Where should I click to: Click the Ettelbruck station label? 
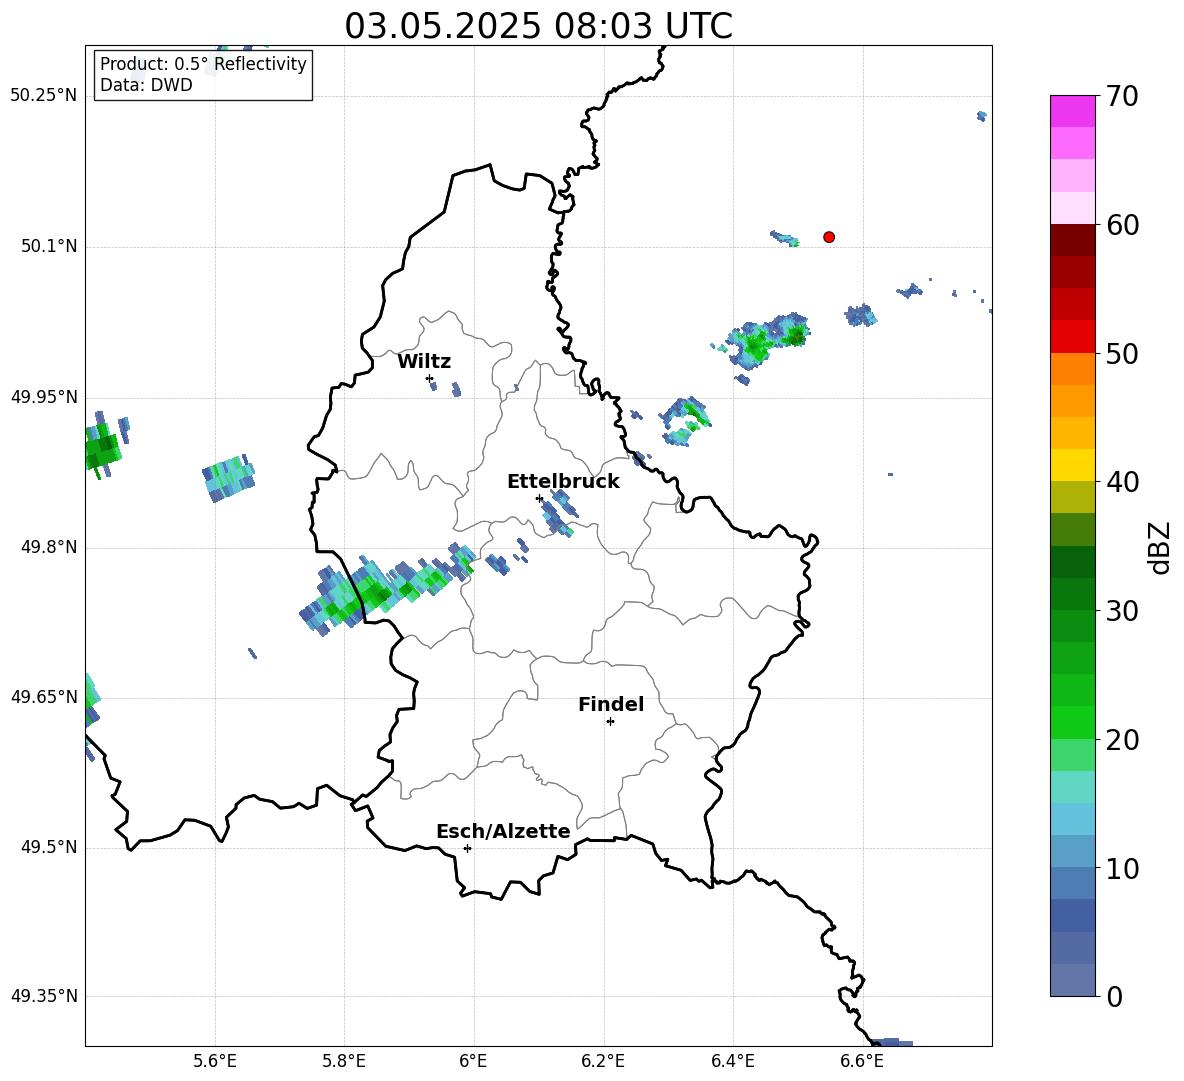pyautogui.click(x=563, y=482)
